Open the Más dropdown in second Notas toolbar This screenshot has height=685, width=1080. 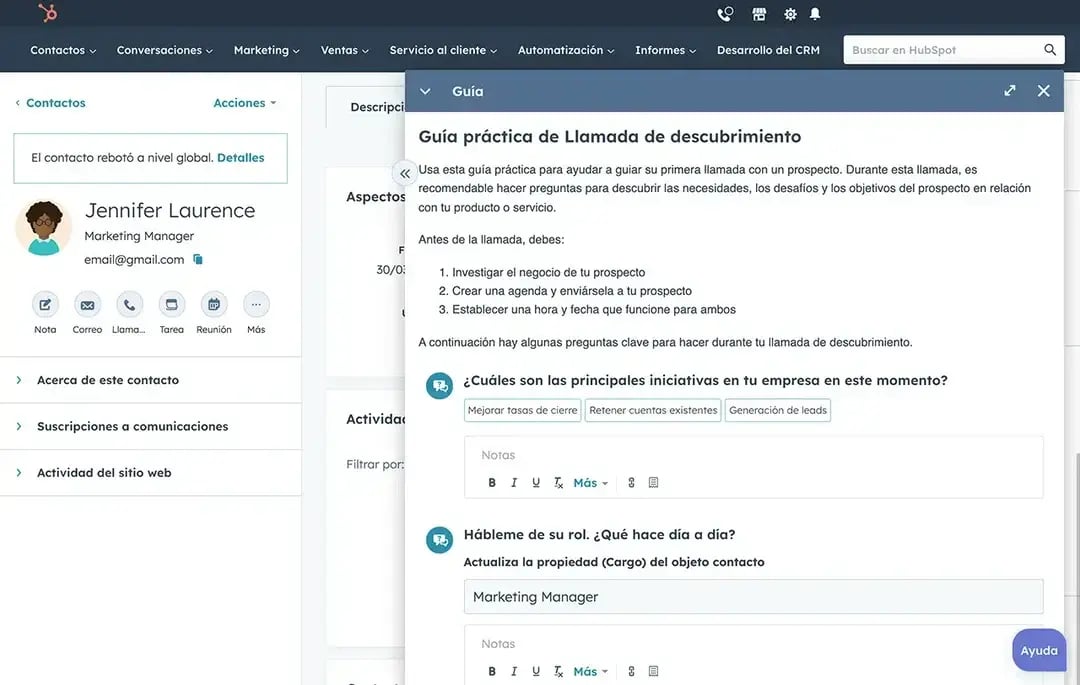tap(590, 671)
